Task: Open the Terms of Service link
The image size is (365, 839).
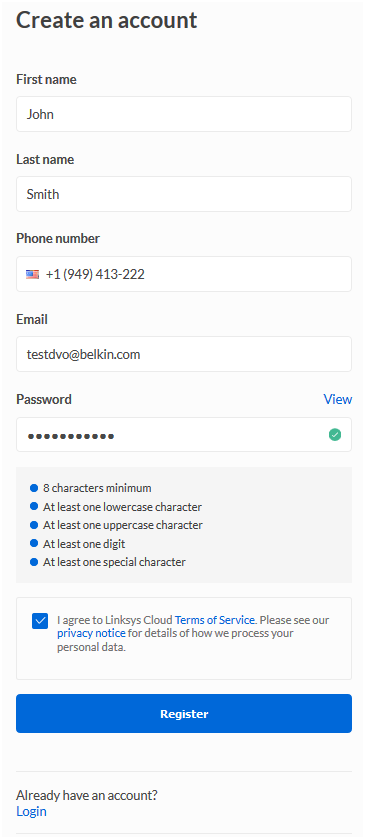Action: [215, 620]
